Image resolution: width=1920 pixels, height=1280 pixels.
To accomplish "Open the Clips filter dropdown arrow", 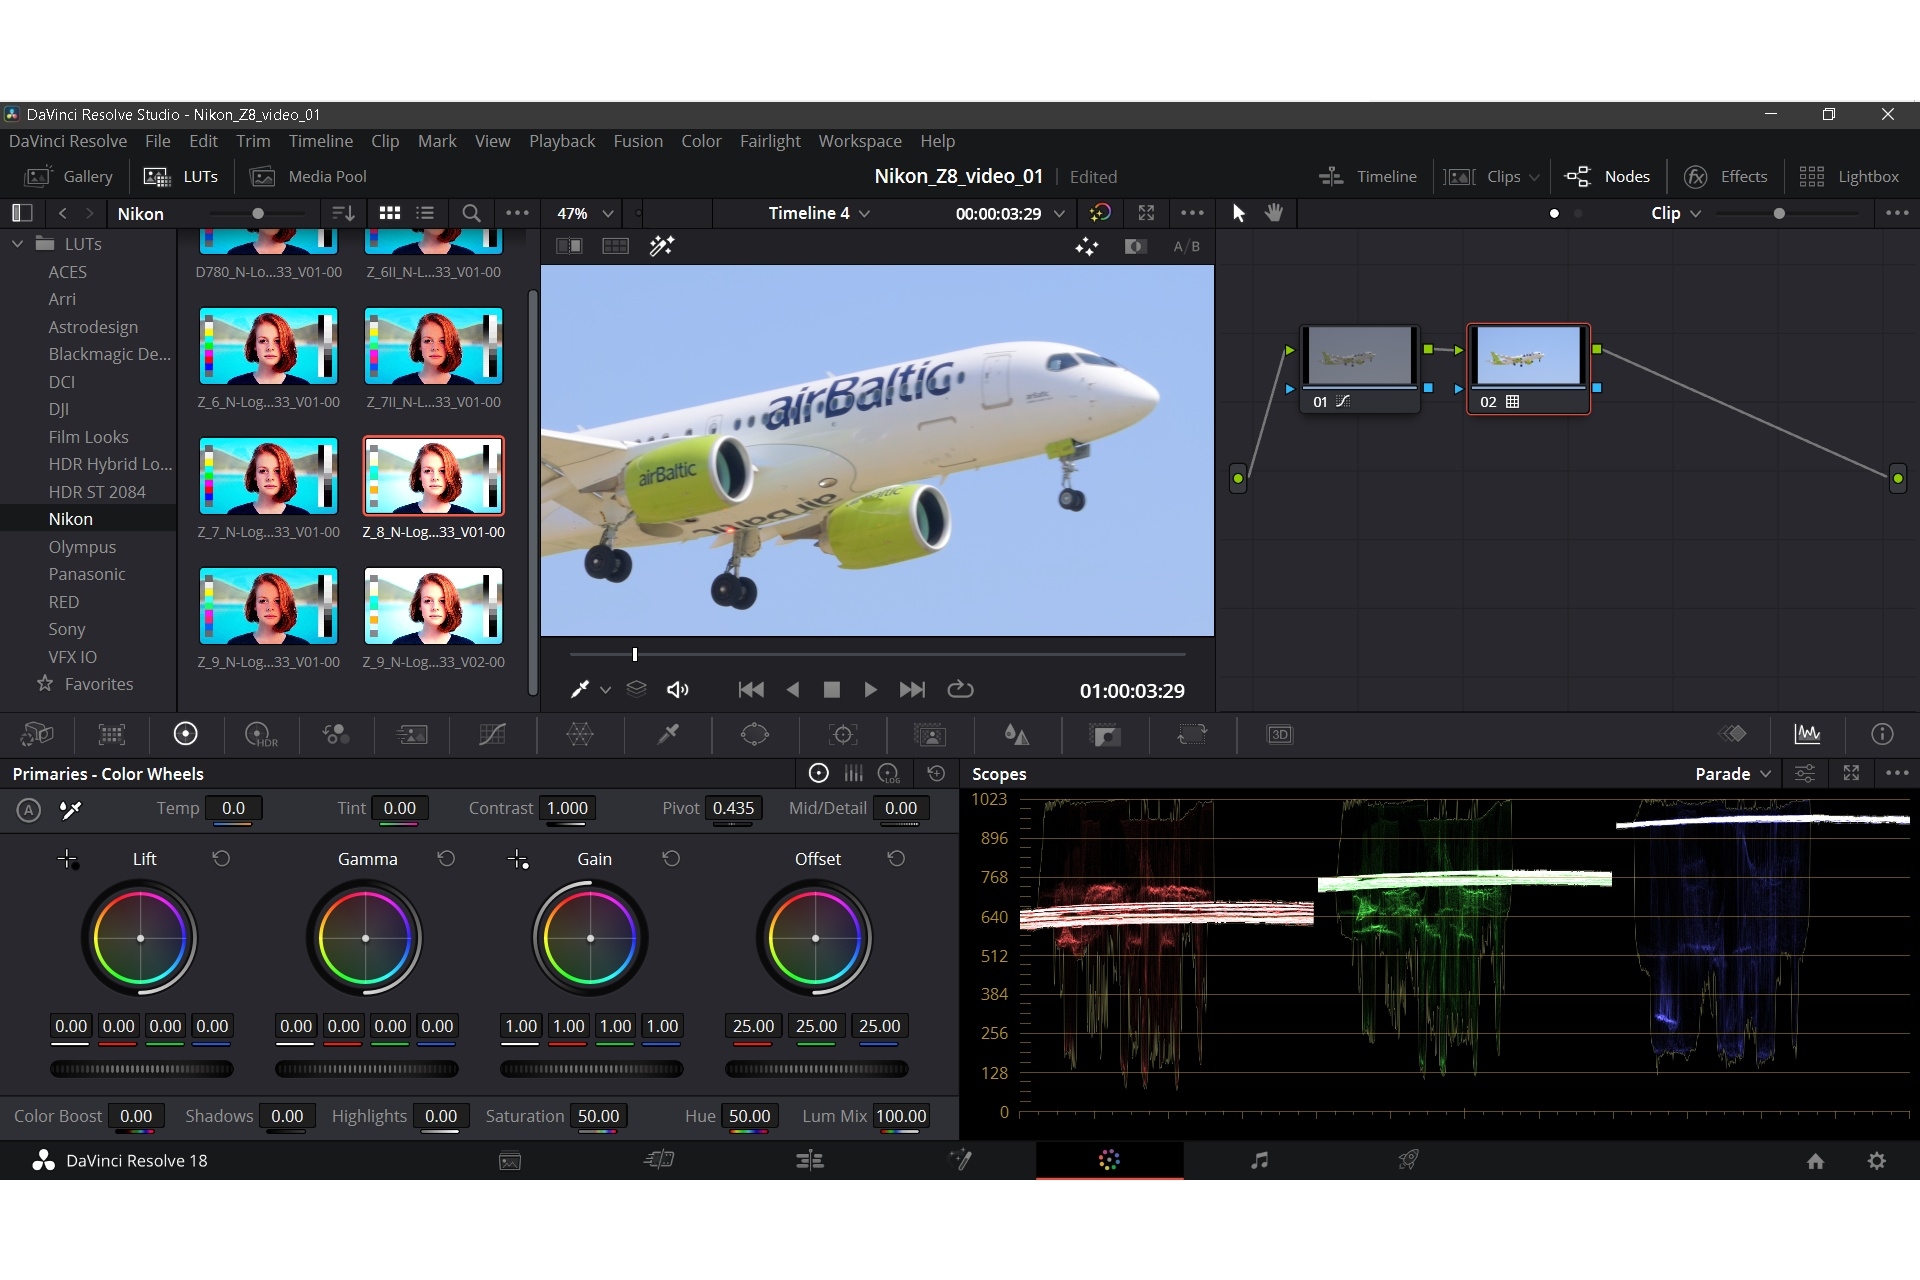I will coord(1534,178).
